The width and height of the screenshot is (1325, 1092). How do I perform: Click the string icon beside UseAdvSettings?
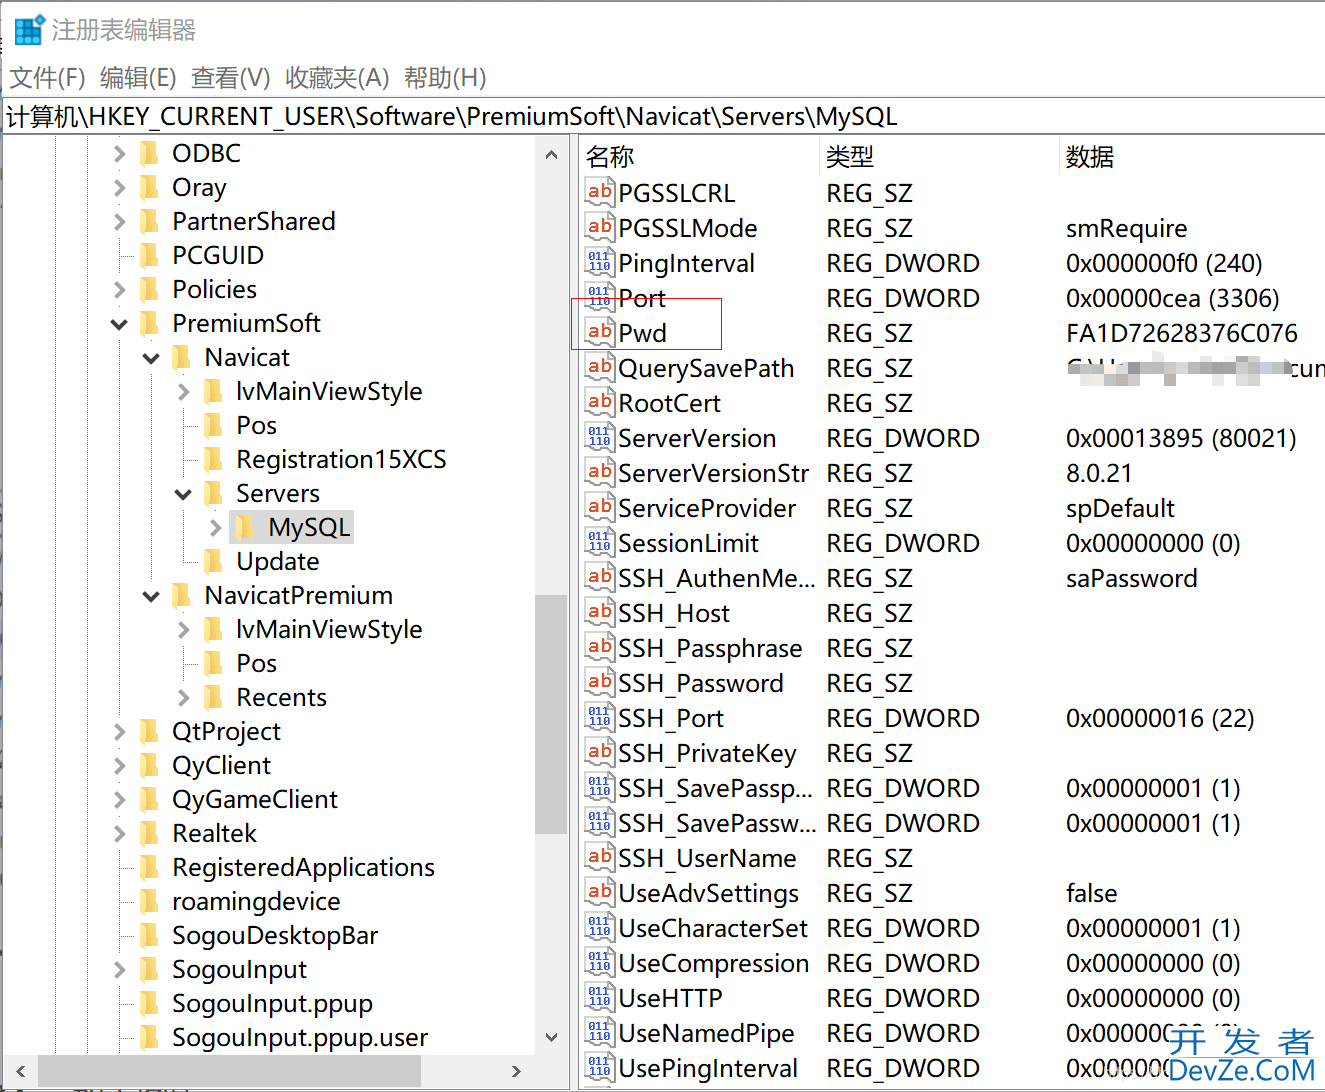tap(599, 892)
